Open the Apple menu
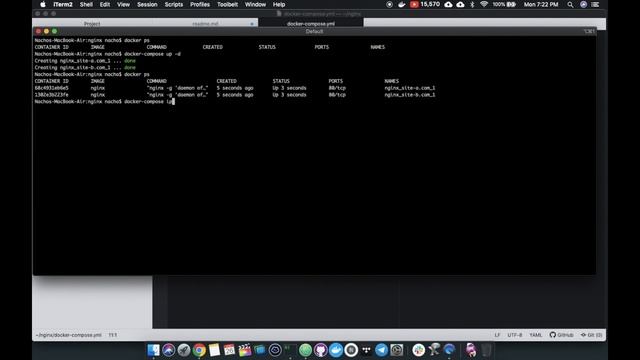The width and height of the screenshot is (640, 360). click(43, 4)
